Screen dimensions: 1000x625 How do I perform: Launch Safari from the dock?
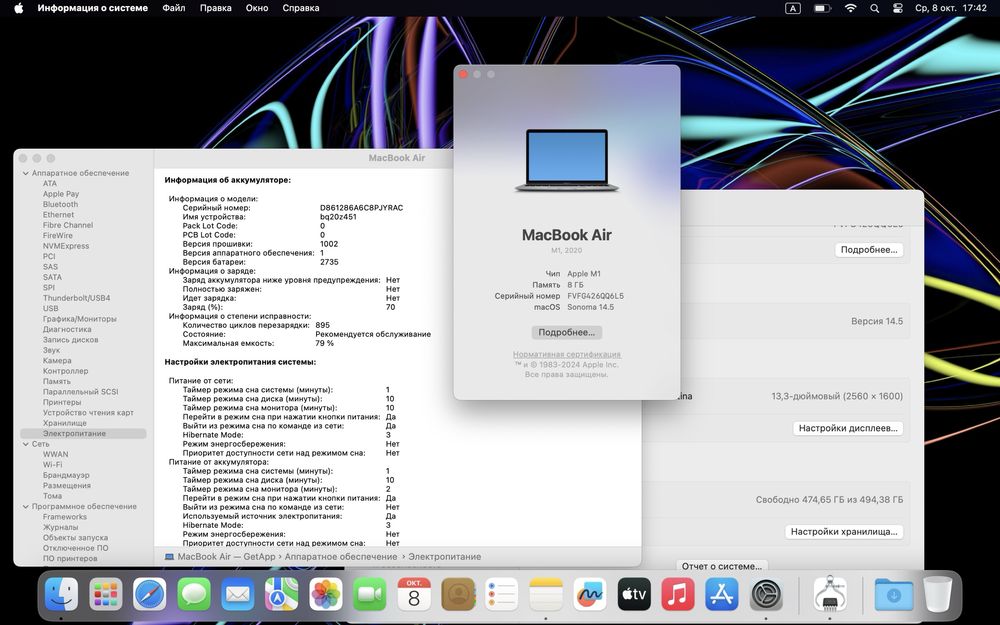pyautogui.click(x=150, y=595)
